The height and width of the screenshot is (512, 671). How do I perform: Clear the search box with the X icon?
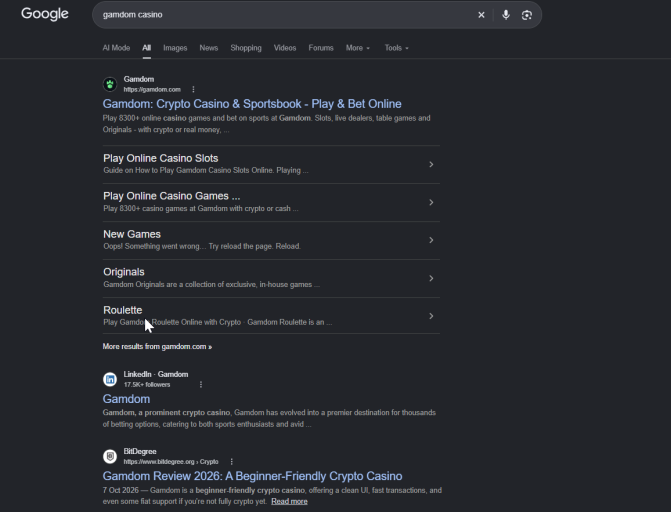click(x=481, y=15)
